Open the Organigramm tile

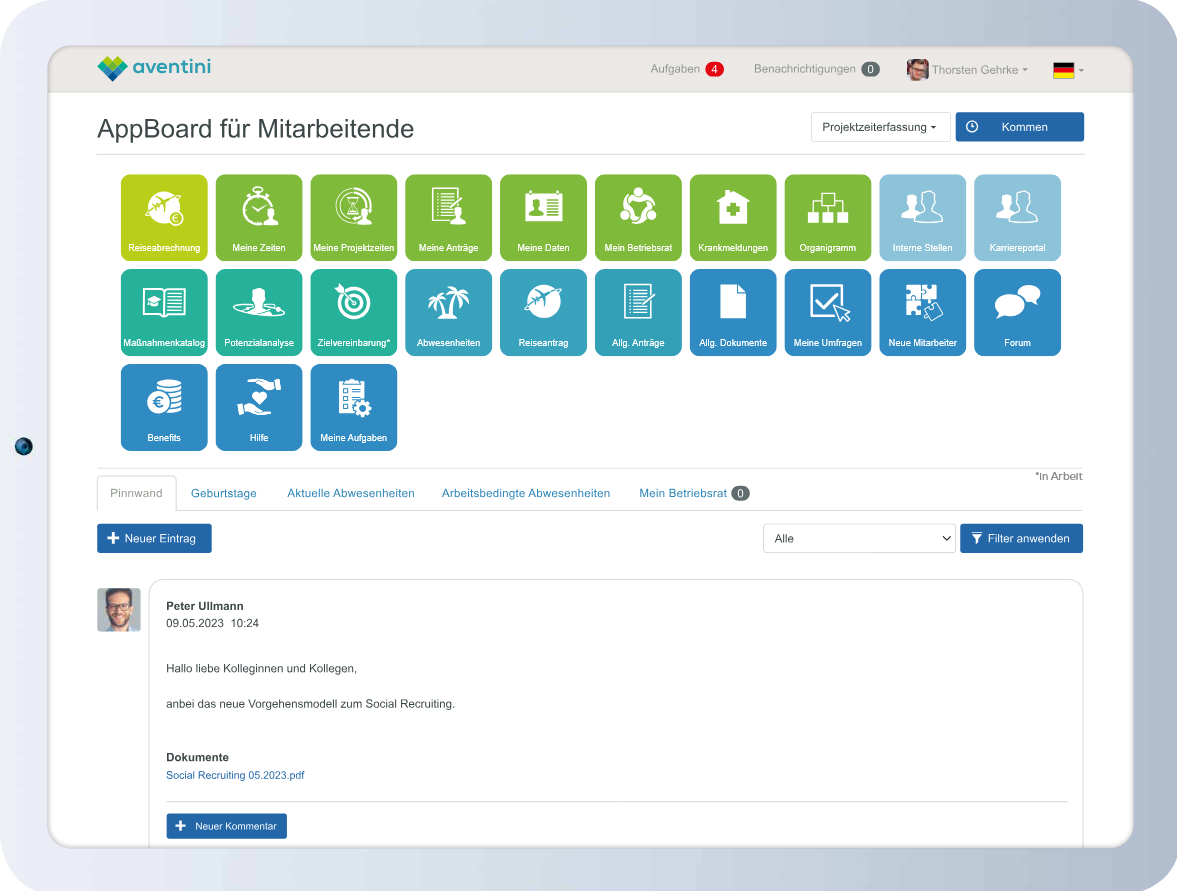(x=827, y=217)
